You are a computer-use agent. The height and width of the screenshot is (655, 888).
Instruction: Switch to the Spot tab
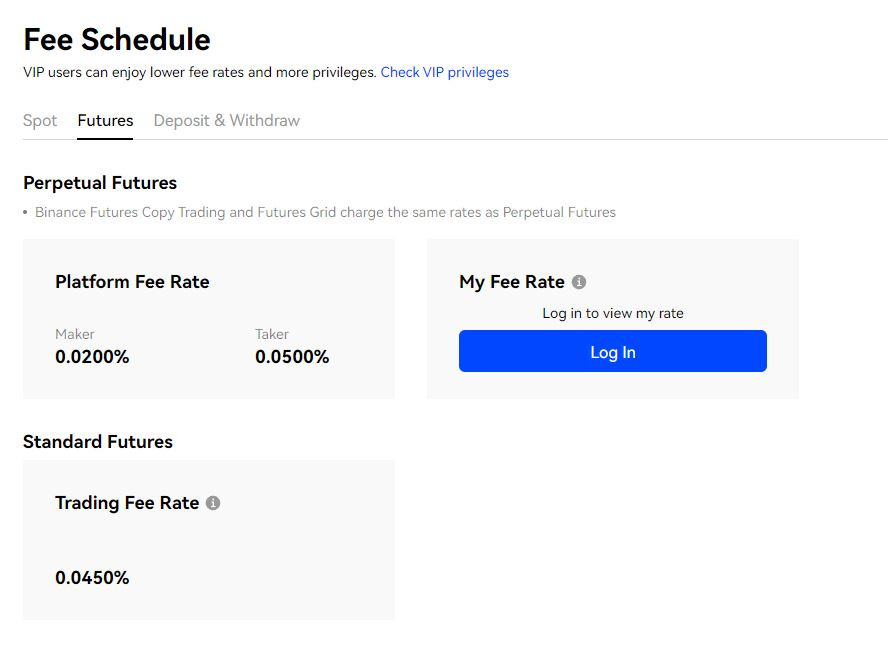pyautogui.click(x=40, y=121)
